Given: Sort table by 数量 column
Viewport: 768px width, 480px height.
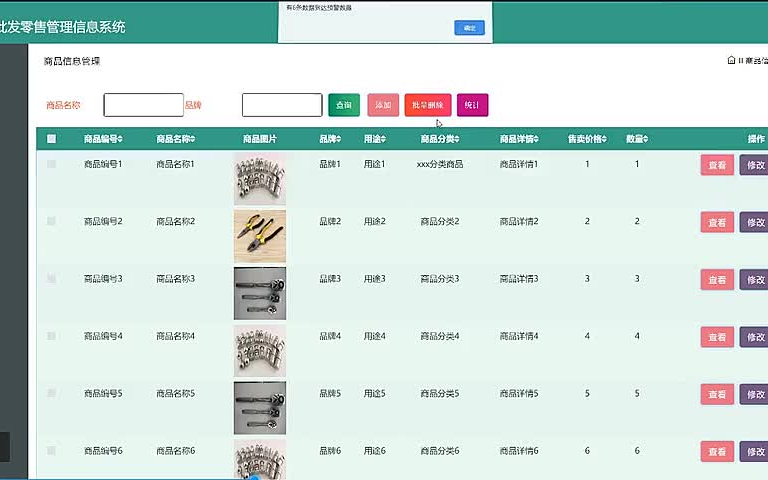Looking at the screenshot, I should coord(637,139).
